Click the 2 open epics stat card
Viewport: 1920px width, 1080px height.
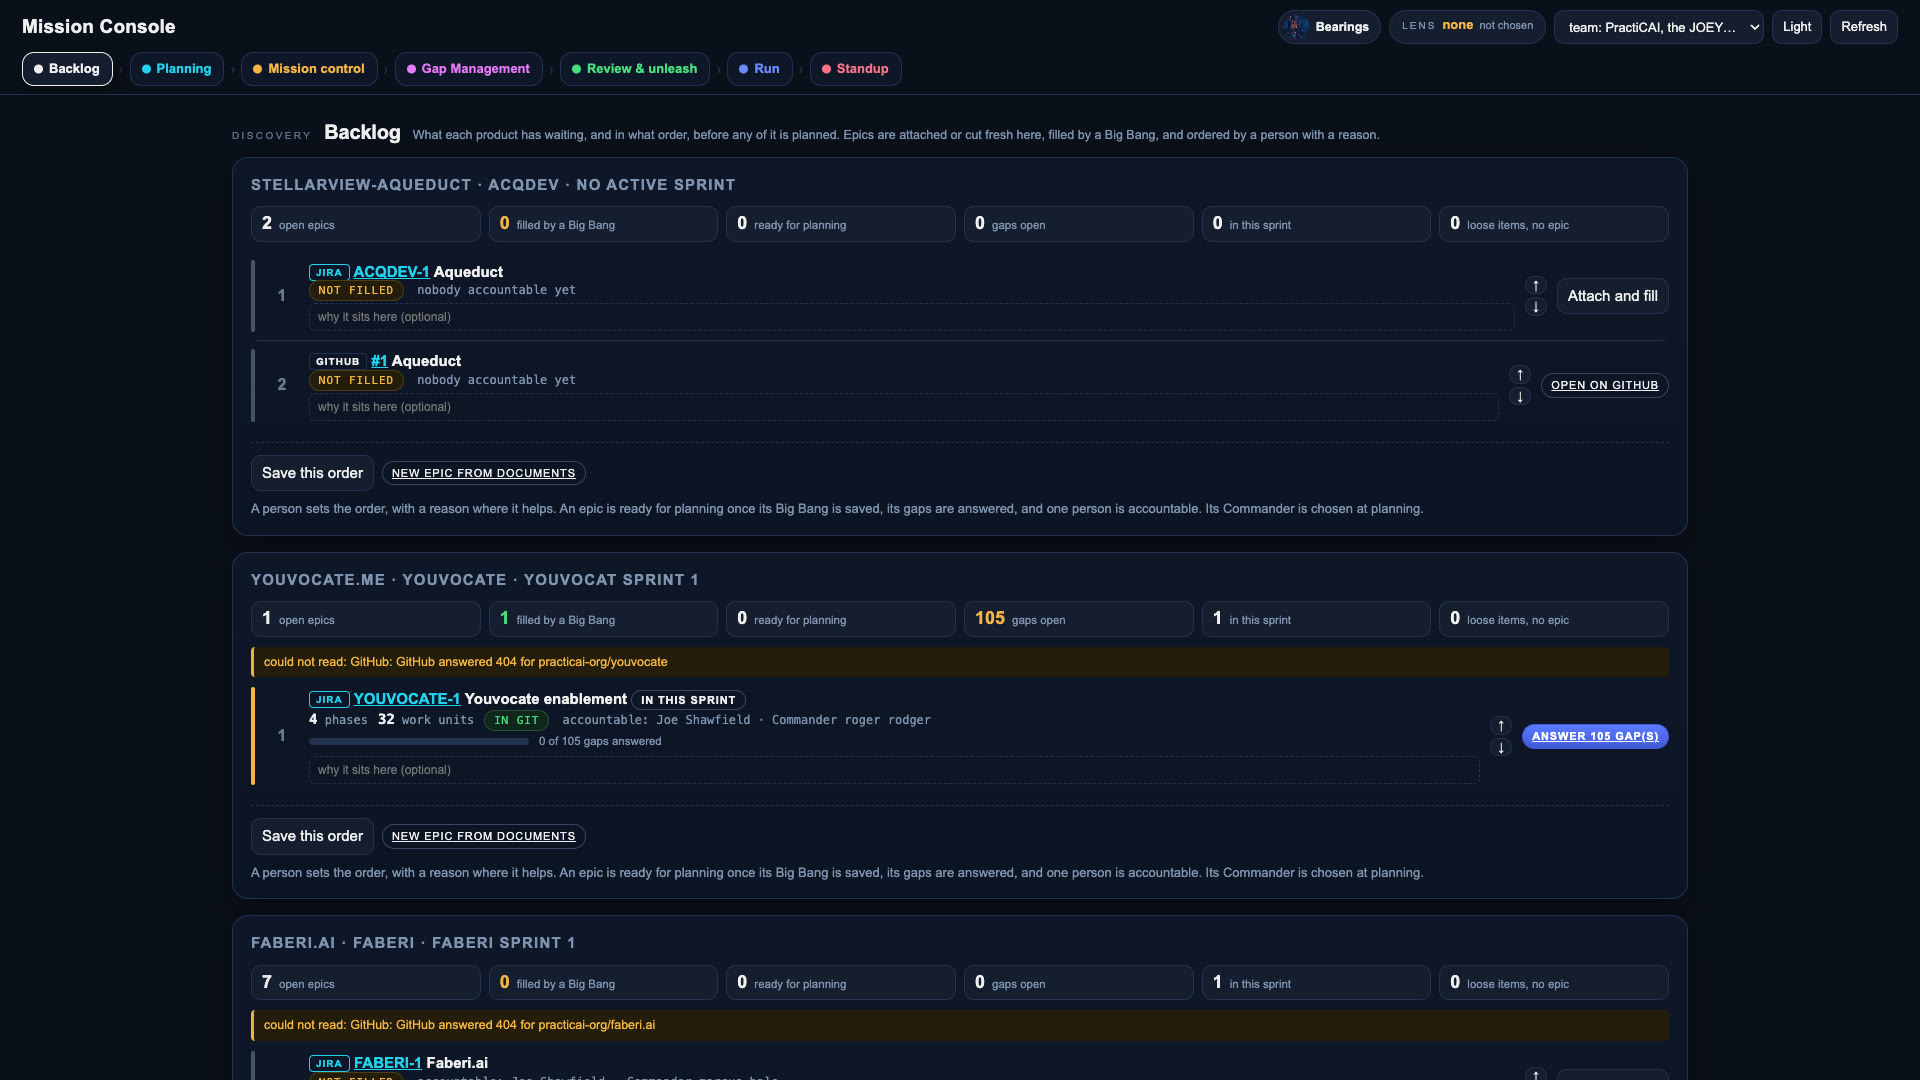coord(365,224)
